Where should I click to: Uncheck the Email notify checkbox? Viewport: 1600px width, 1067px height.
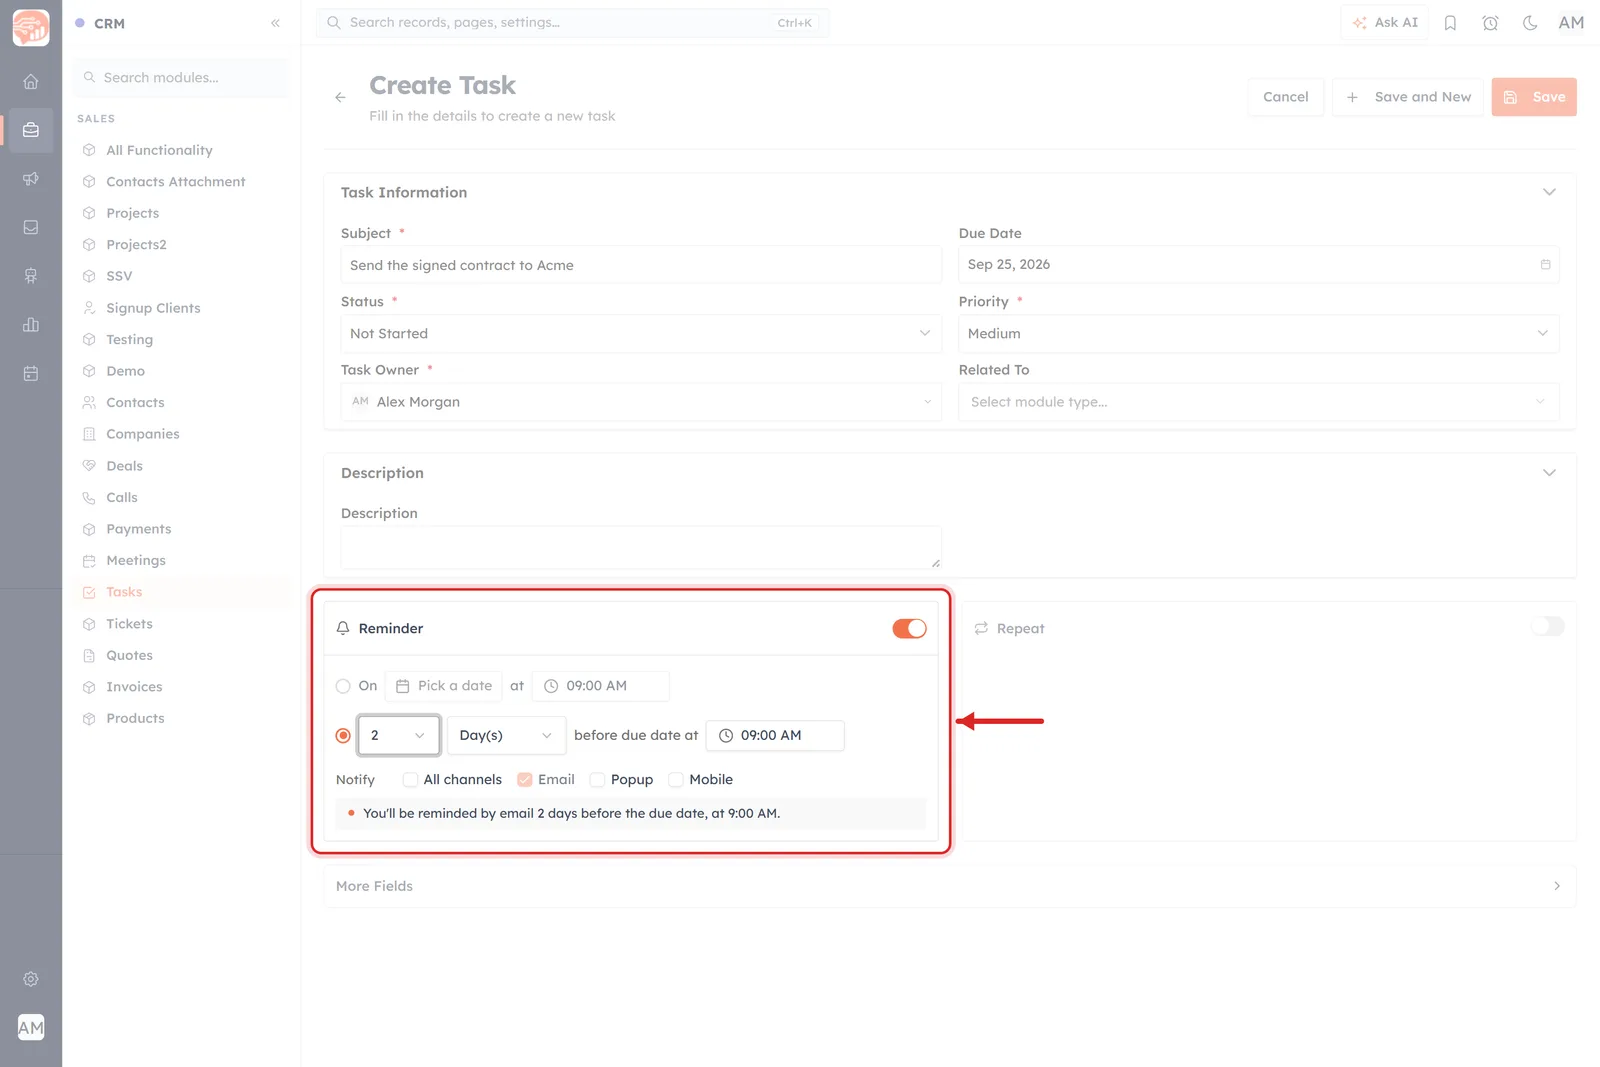tap(524, 779)
